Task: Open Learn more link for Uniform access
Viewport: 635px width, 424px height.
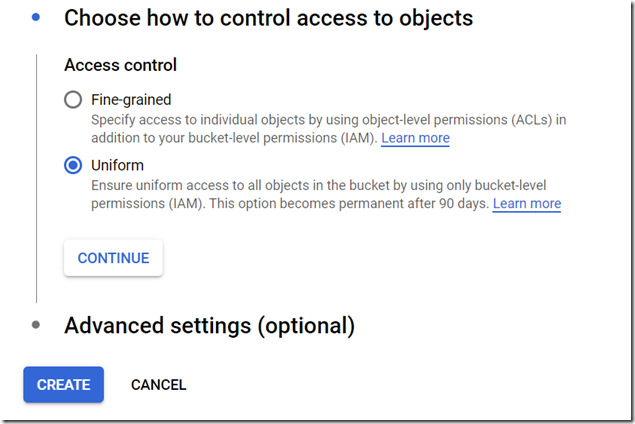Action: click(527, 204)
